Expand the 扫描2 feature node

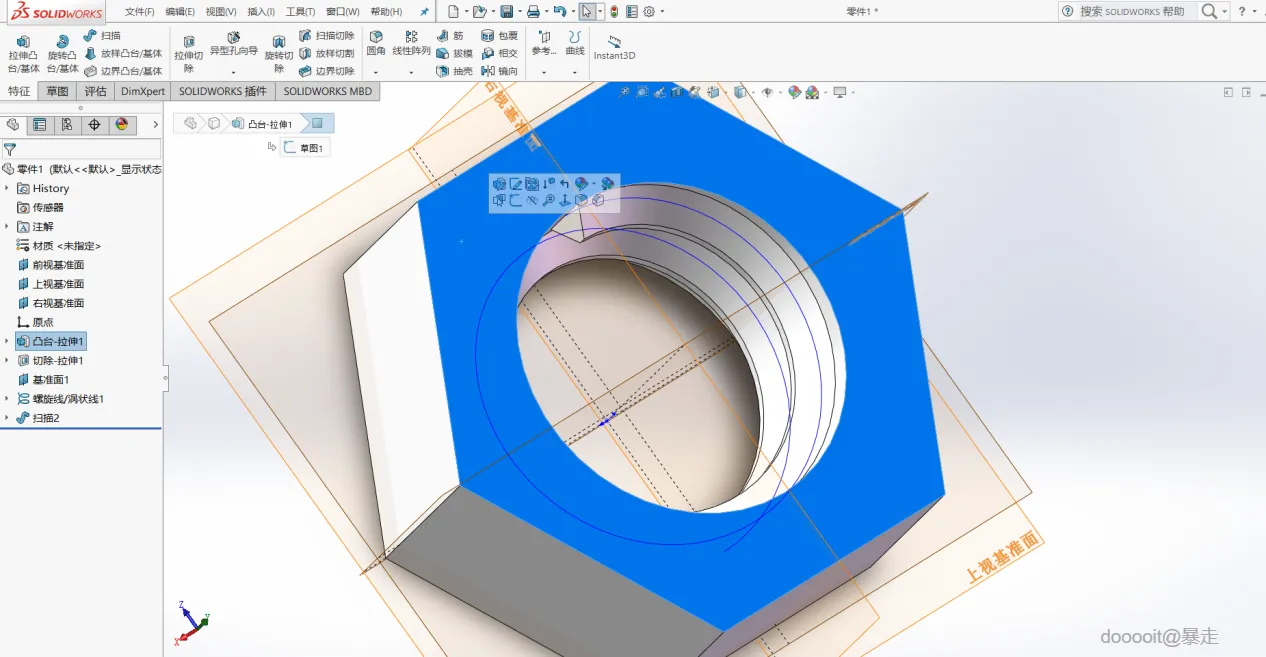click(x=7, y=418)
